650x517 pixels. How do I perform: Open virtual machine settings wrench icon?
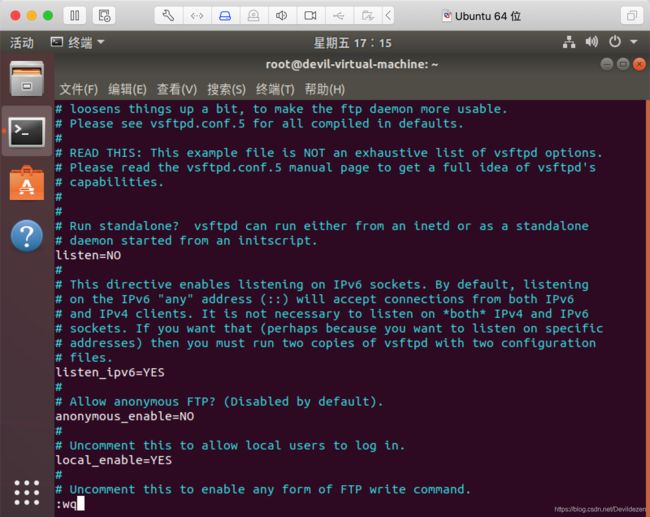[x=168, y=16]
